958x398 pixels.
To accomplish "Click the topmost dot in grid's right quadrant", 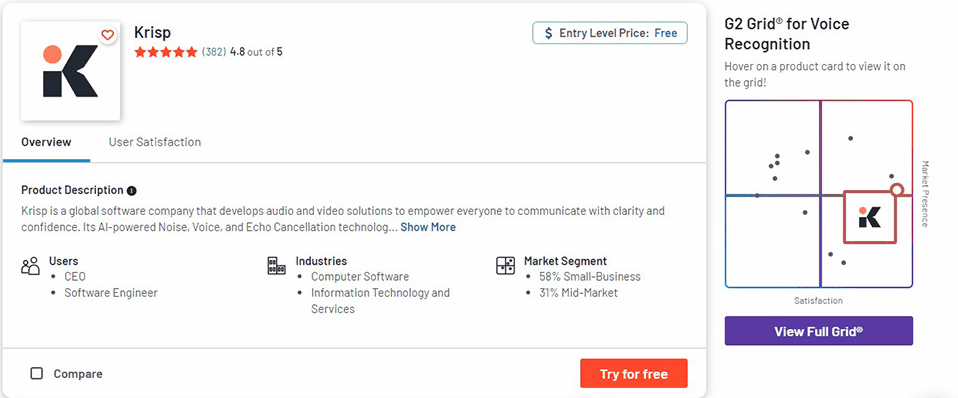I will tap(850, 138).
